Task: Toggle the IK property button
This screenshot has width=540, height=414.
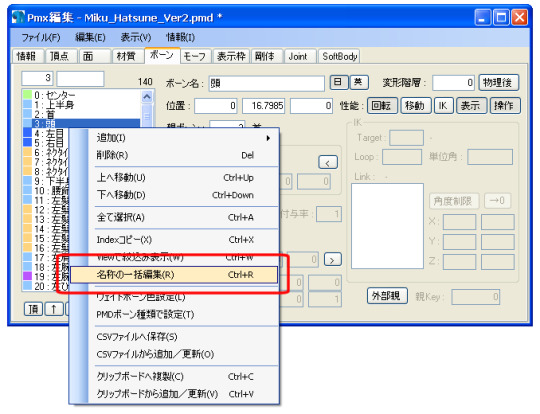Action: tap(443, 106)
